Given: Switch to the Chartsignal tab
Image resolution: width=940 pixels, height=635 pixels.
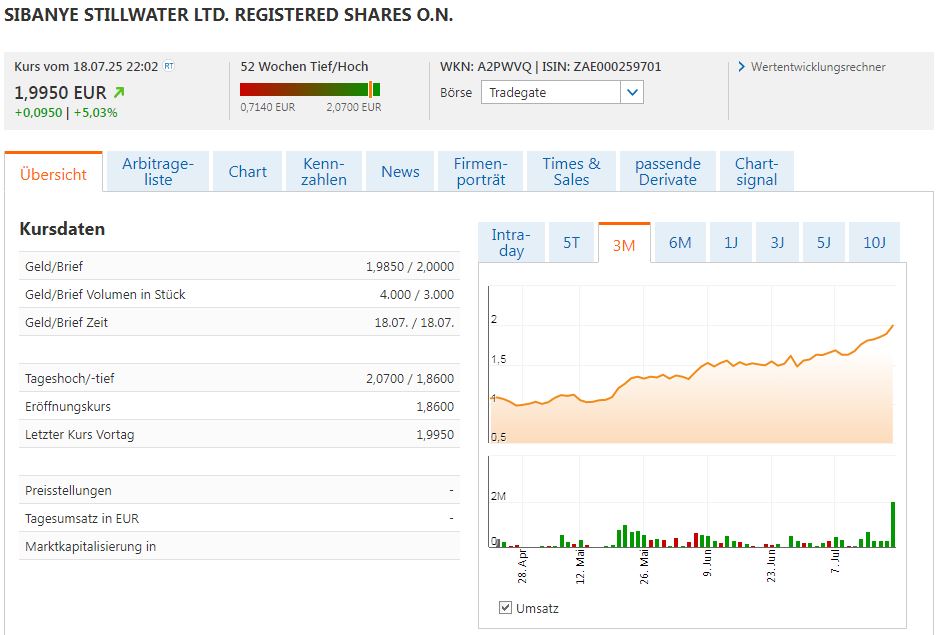Looking at the screenshot, I should coord(756,171).
